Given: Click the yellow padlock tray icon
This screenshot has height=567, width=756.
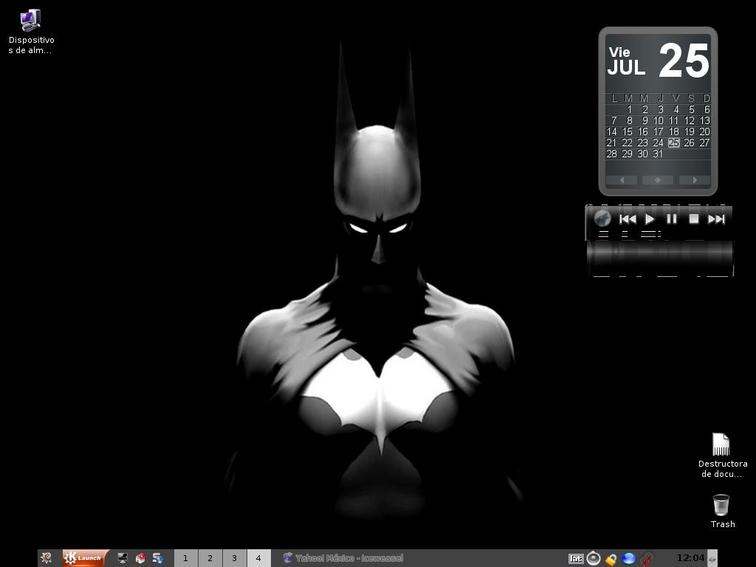Looking at the screenshot, I should coord(611,559).
